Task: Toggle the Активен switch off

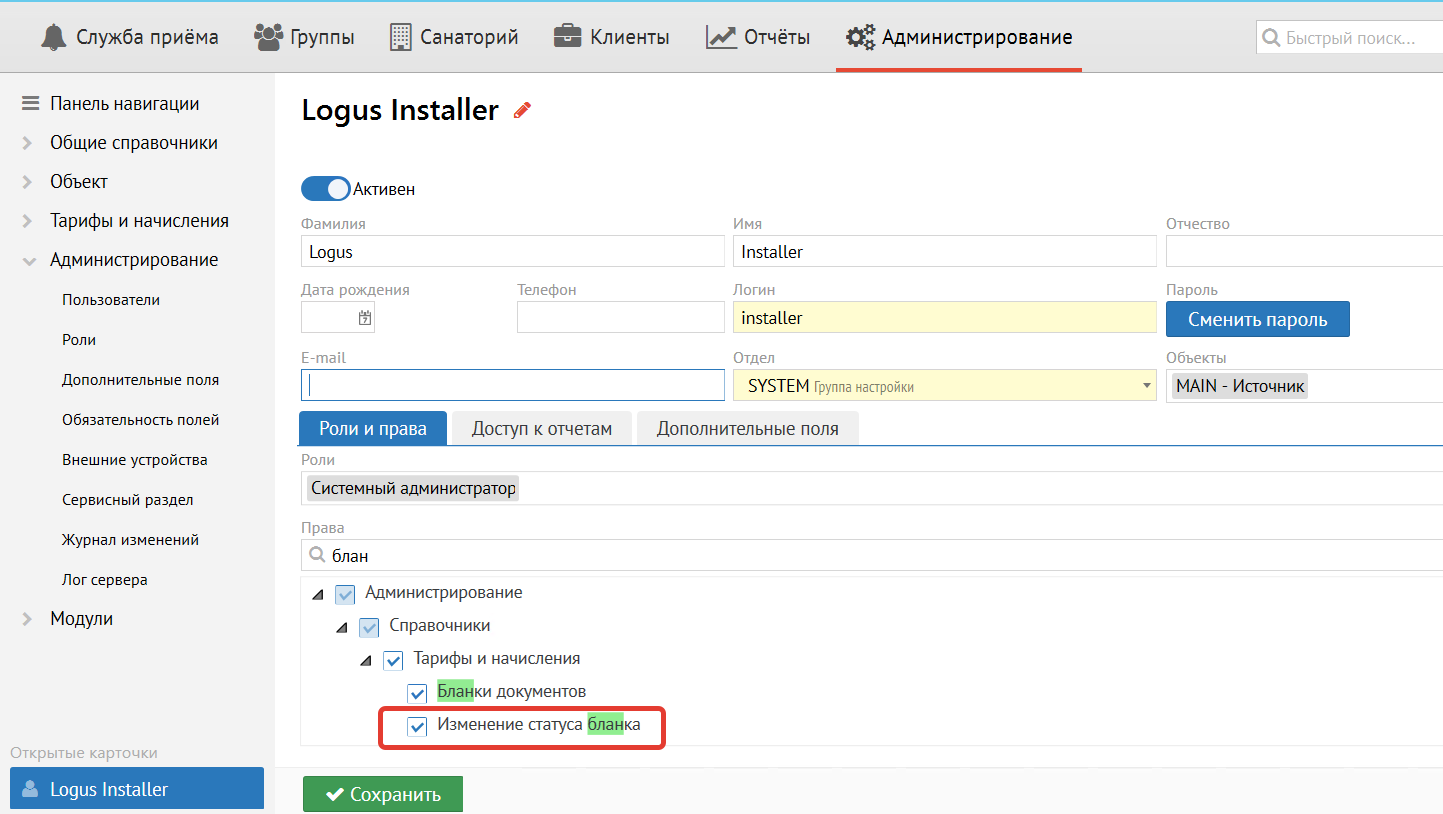Action: point(326,189)
